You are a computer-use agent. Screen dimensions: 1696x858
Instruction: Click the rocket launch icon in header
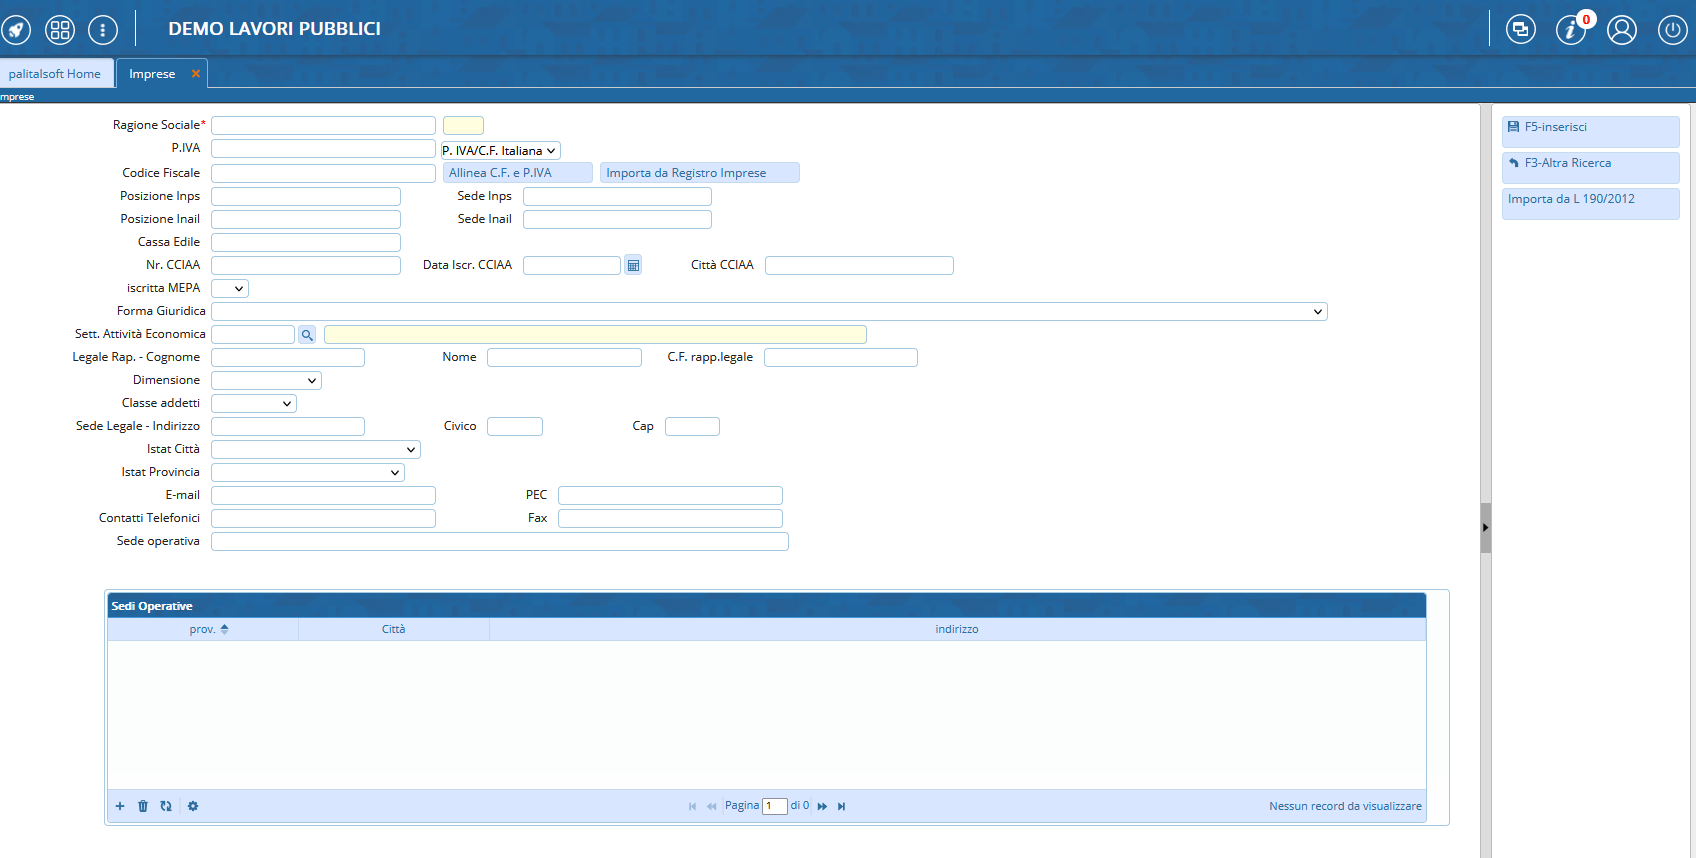pyautogui.click(x=16, y=30)
